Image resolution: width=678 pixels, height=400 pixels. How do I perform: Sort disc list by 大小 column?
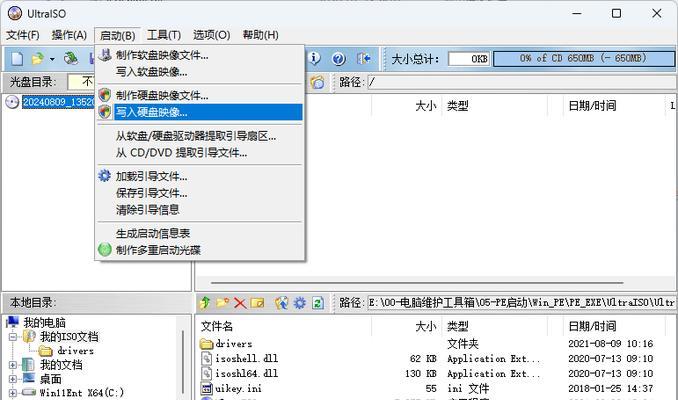click(425, 106)
